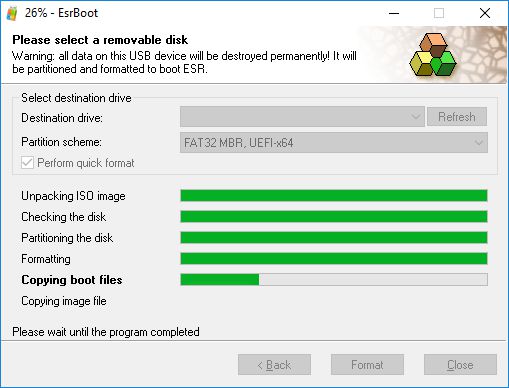The image size is (509, 388).
Task: Click the Back button
Action: click(274, 365)
